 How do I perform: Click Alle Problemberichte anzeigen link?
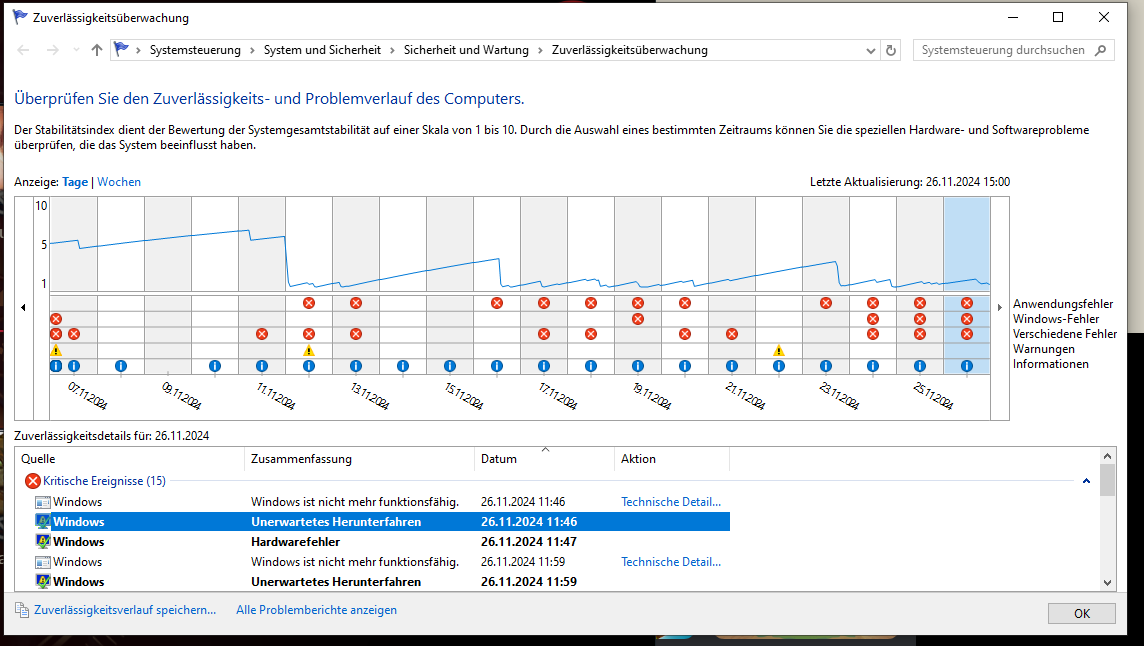(317, 610)
